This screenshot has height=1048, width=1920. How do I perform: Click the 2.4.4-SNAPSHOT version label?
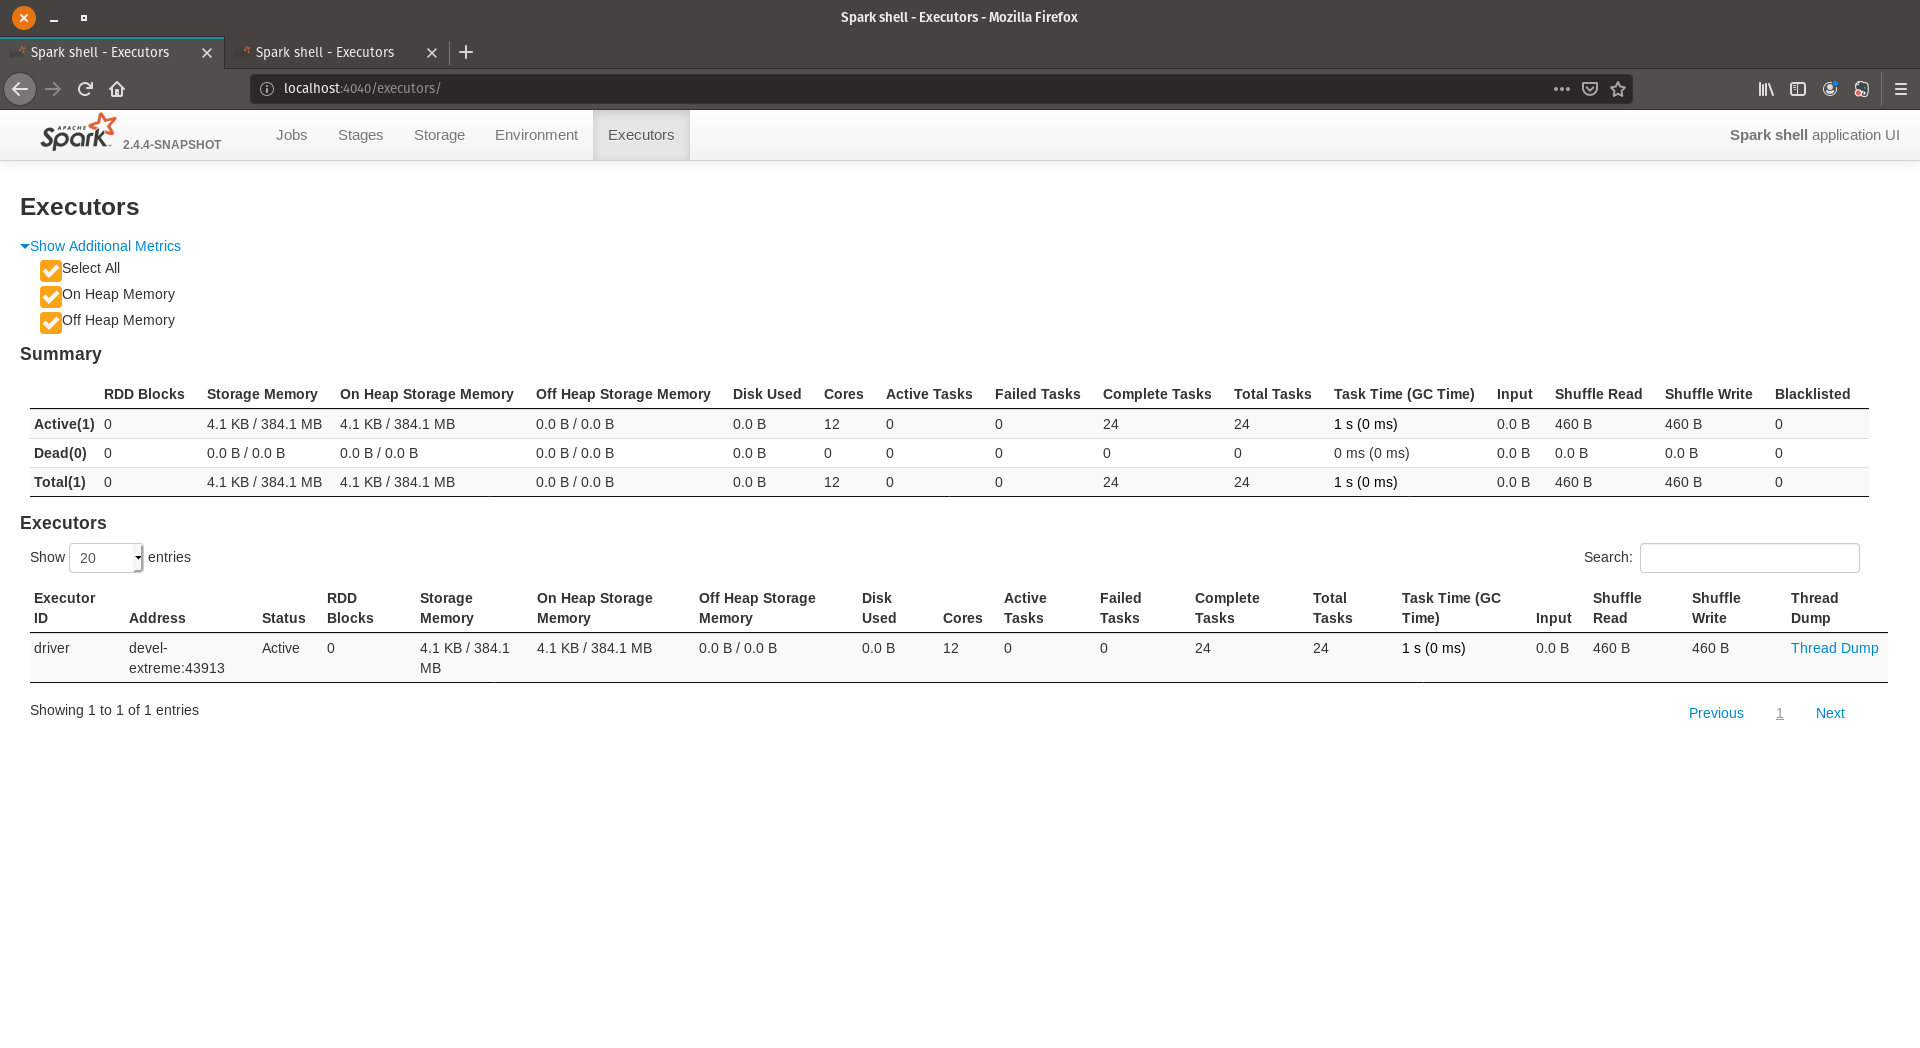click(x=172, y=145)
